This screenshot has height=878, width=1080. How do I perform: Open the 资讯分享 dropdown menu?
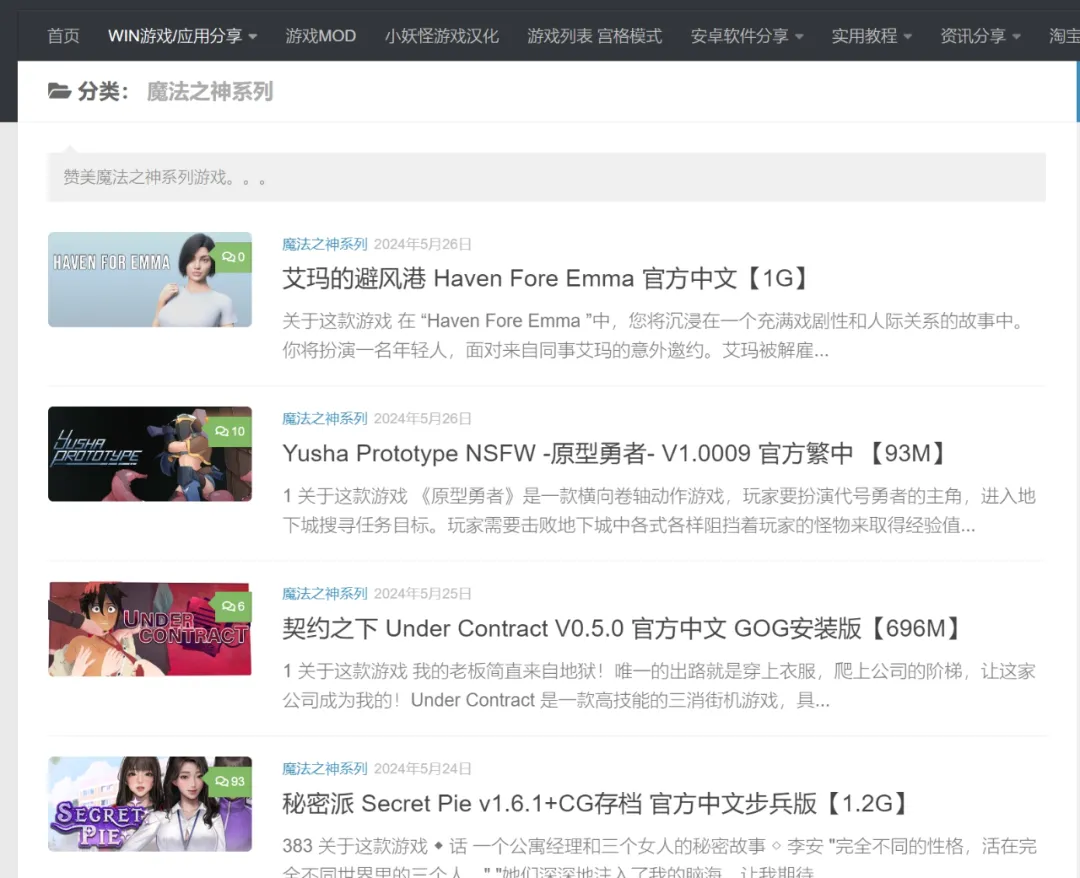(980, 36)
